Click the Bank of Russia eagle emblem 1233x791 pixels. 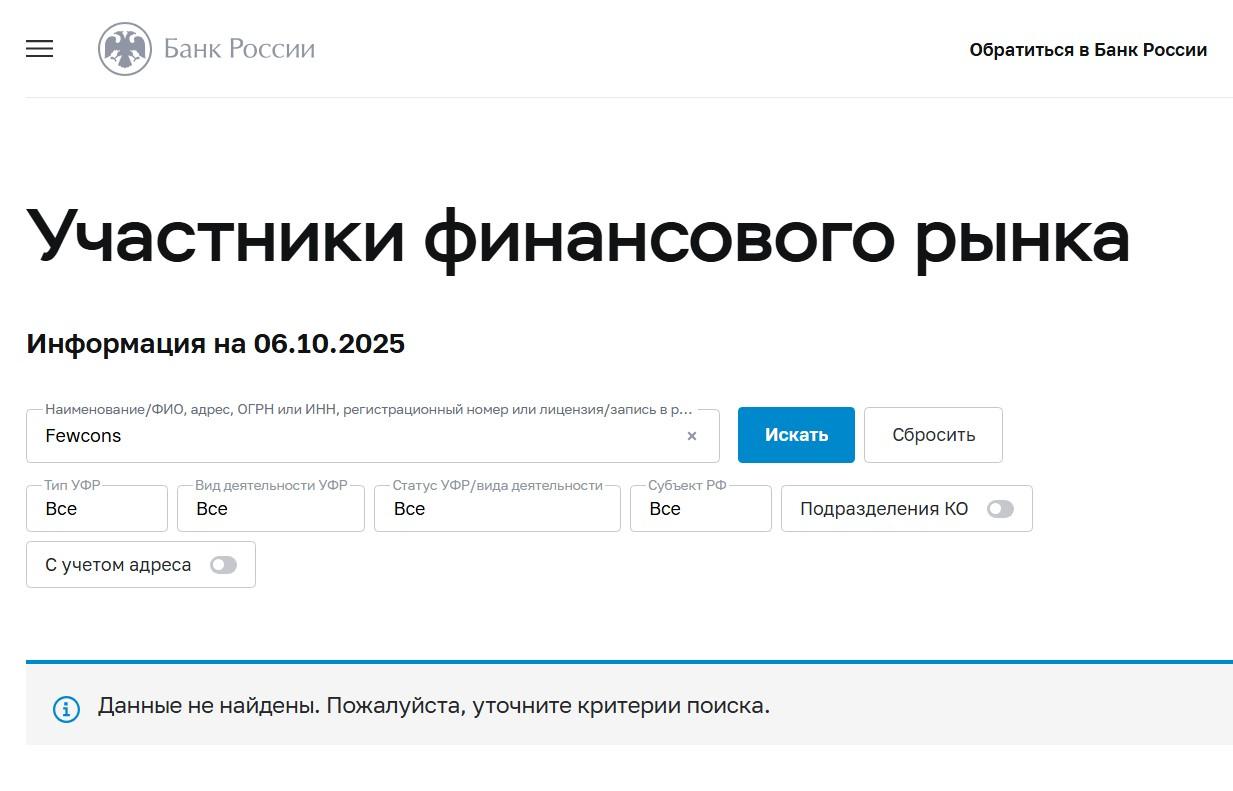point(125,49)
